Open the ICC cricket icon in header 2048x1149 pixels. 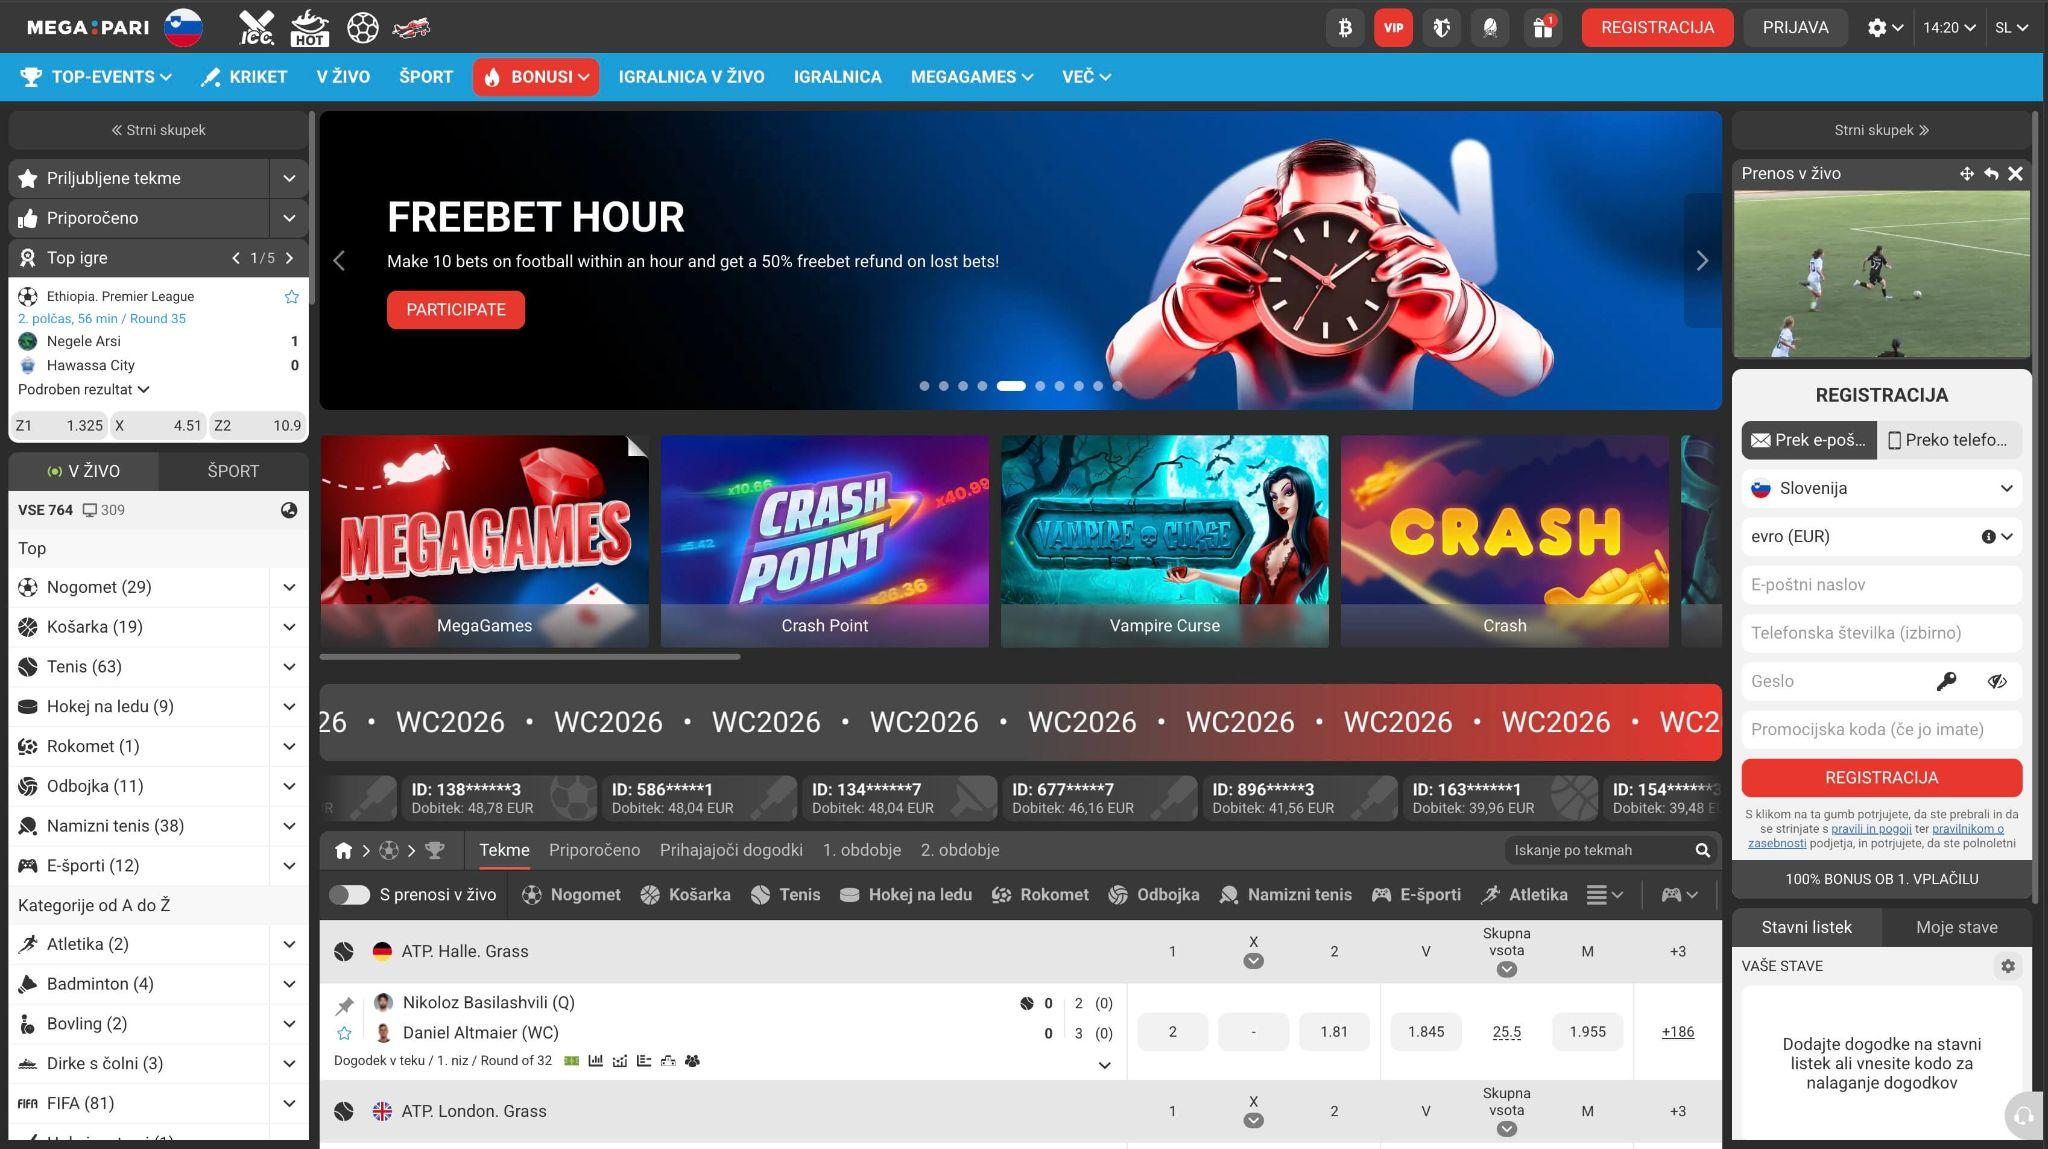257,27
